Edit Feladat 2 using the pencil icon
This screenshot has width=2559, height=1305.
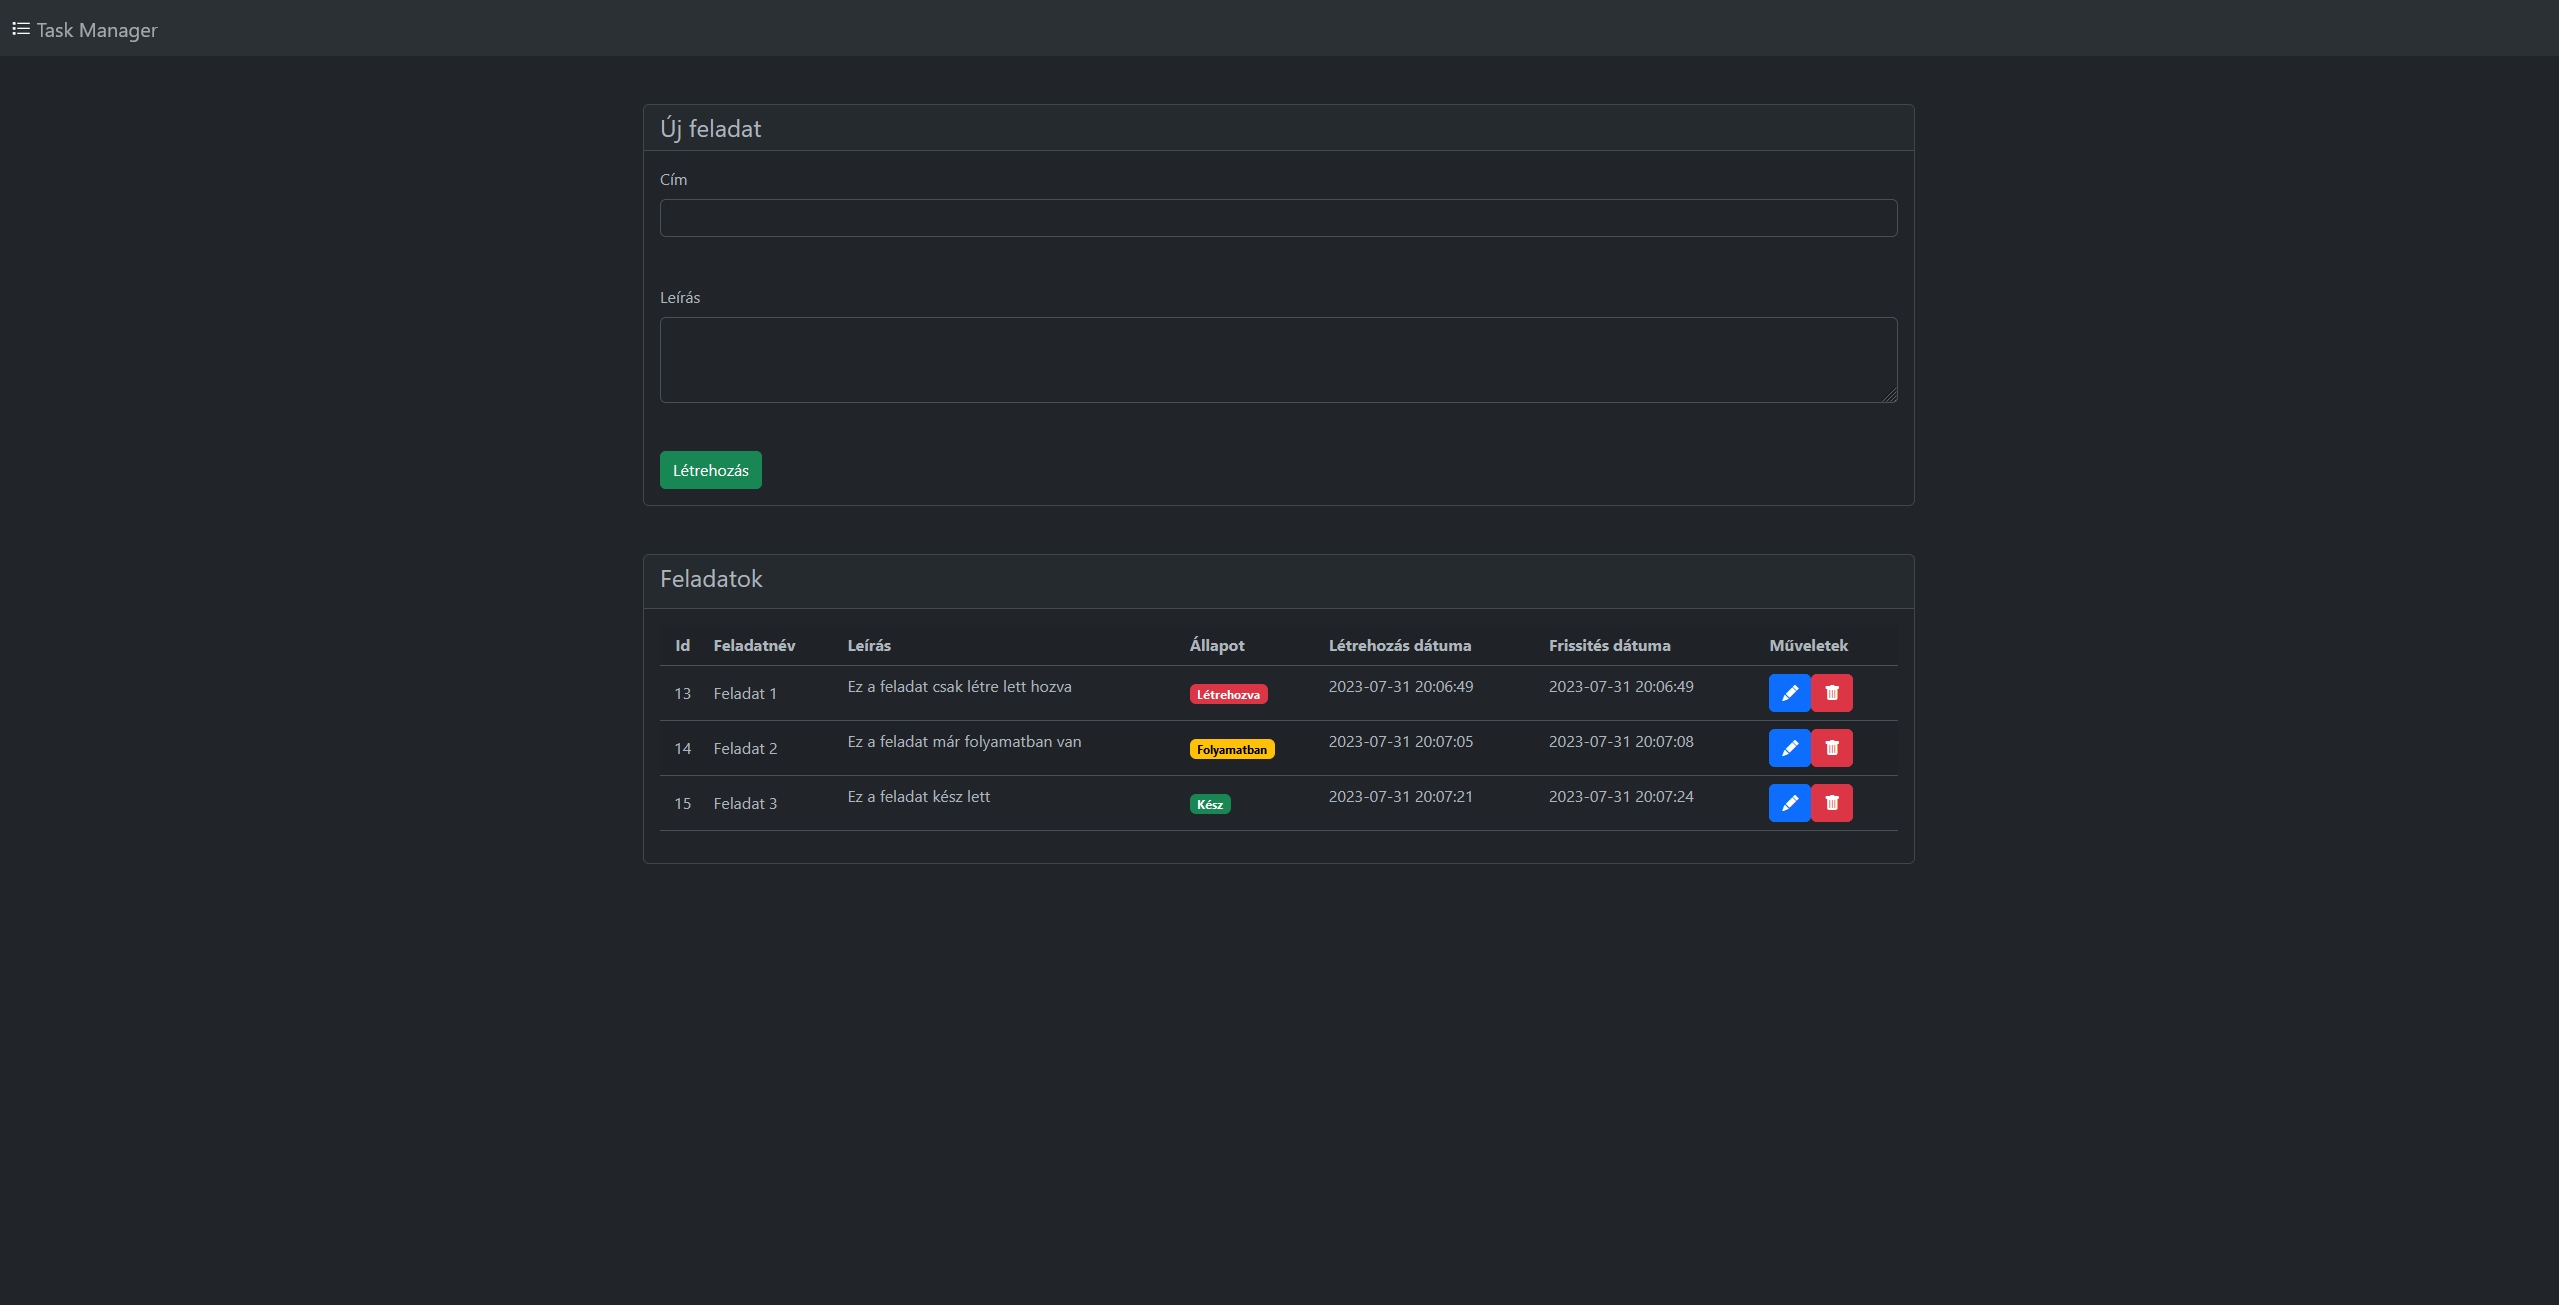tap(1789, 748)
